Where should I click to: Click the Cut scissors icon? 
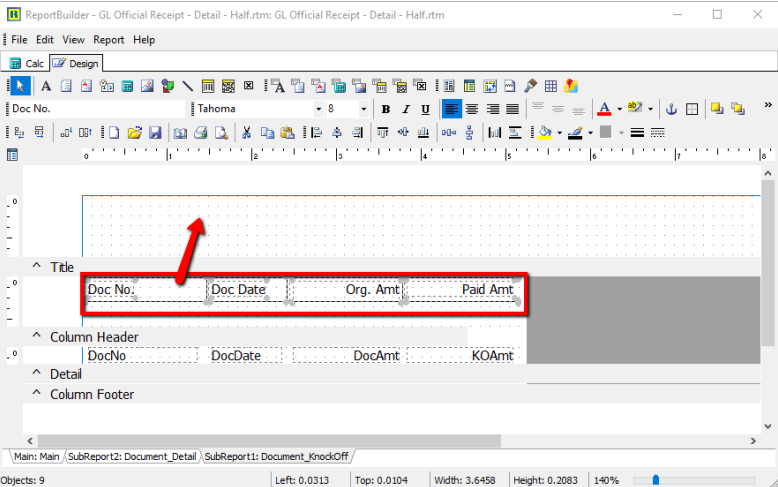click(x=246, y=132)
